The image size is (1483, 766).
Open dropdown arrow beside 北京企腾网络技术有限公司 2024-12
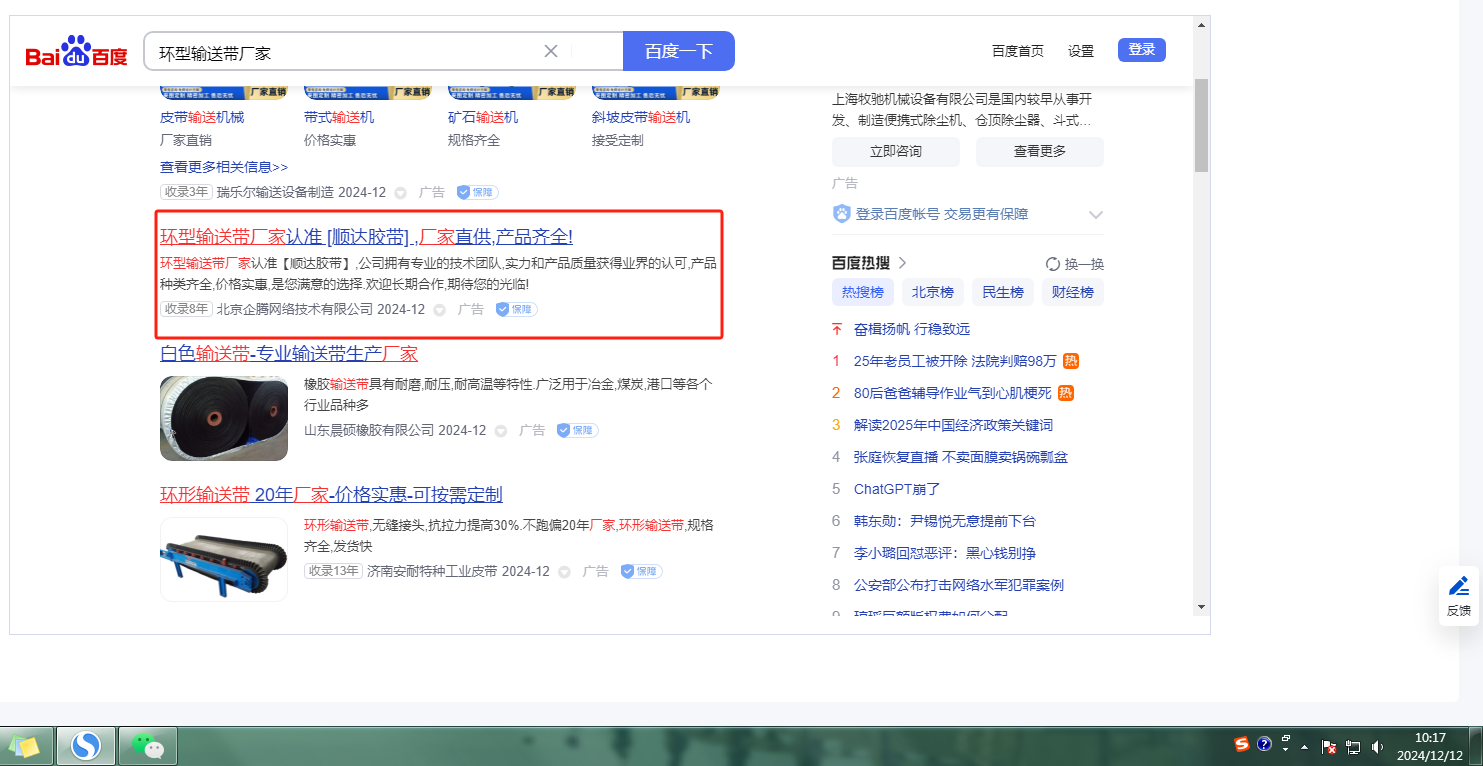(x=439, y=310)
